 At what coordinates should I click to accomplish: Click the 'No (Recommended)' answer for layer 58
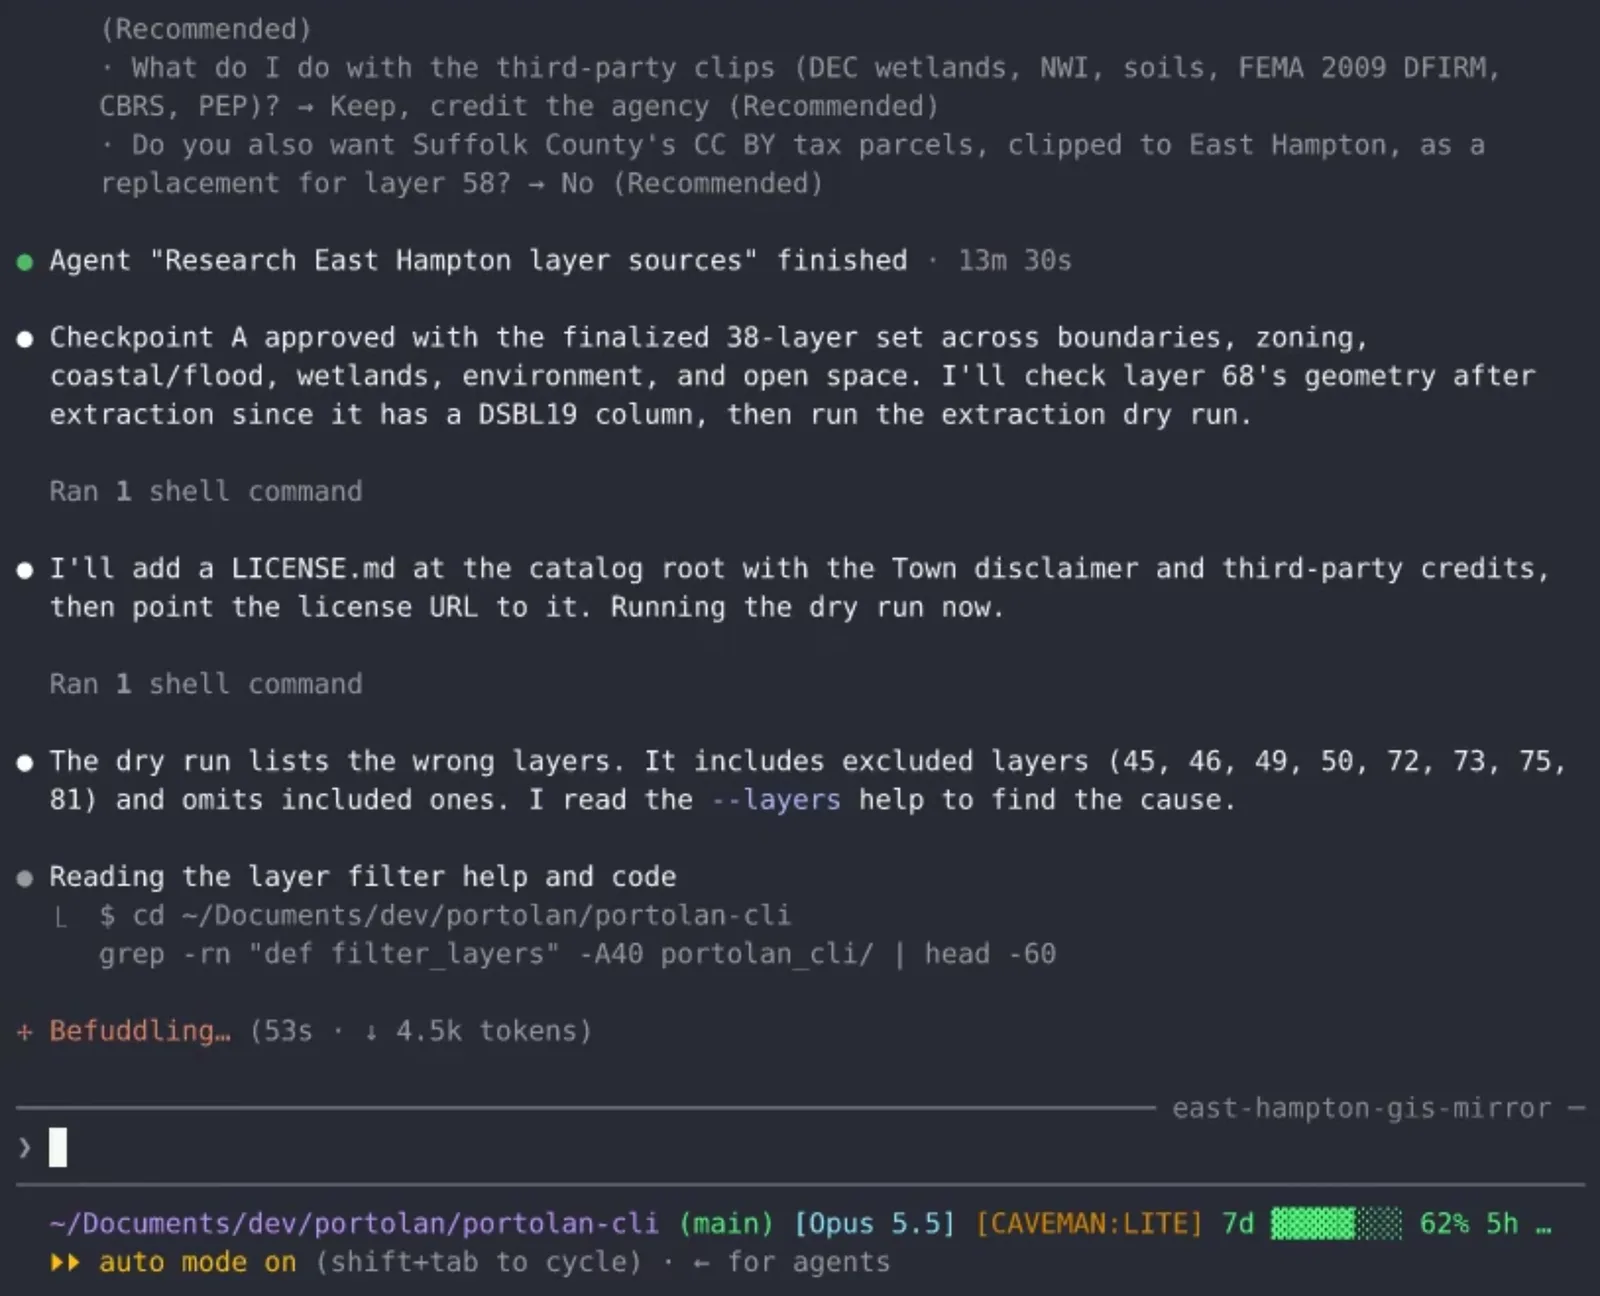(x=692, y=183)
